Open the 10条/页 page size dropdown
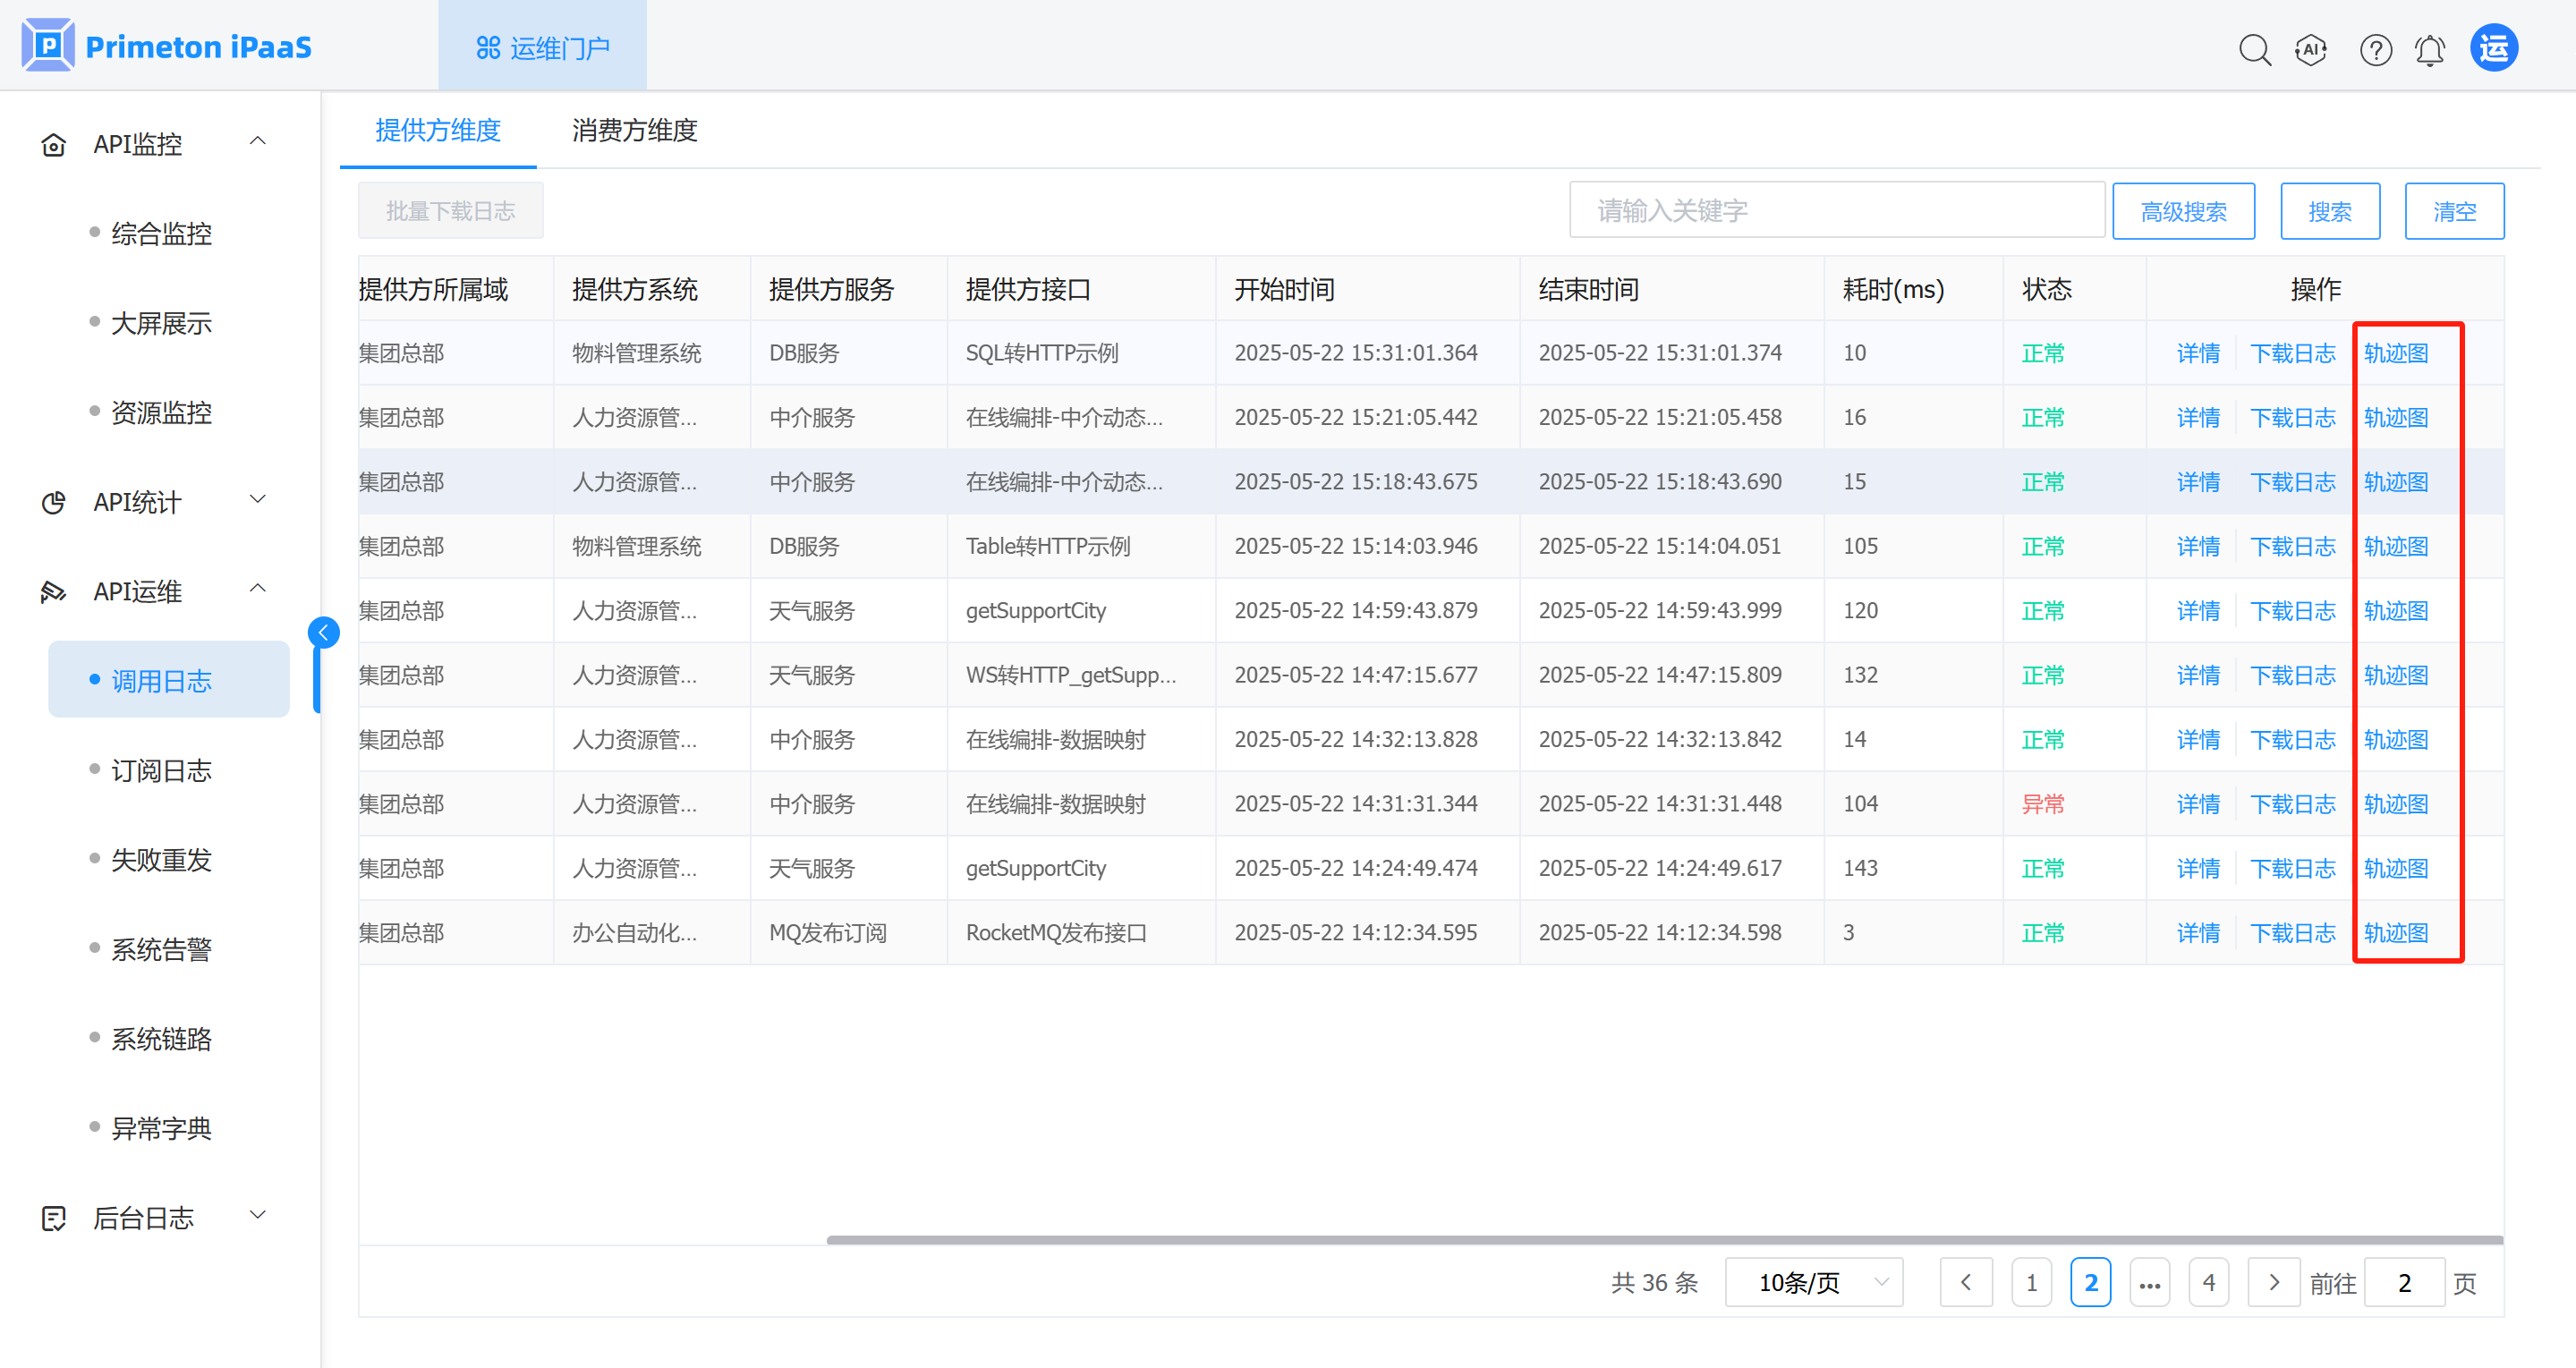This screenshot has height=1368, width=2576. click(1813, 1282)
